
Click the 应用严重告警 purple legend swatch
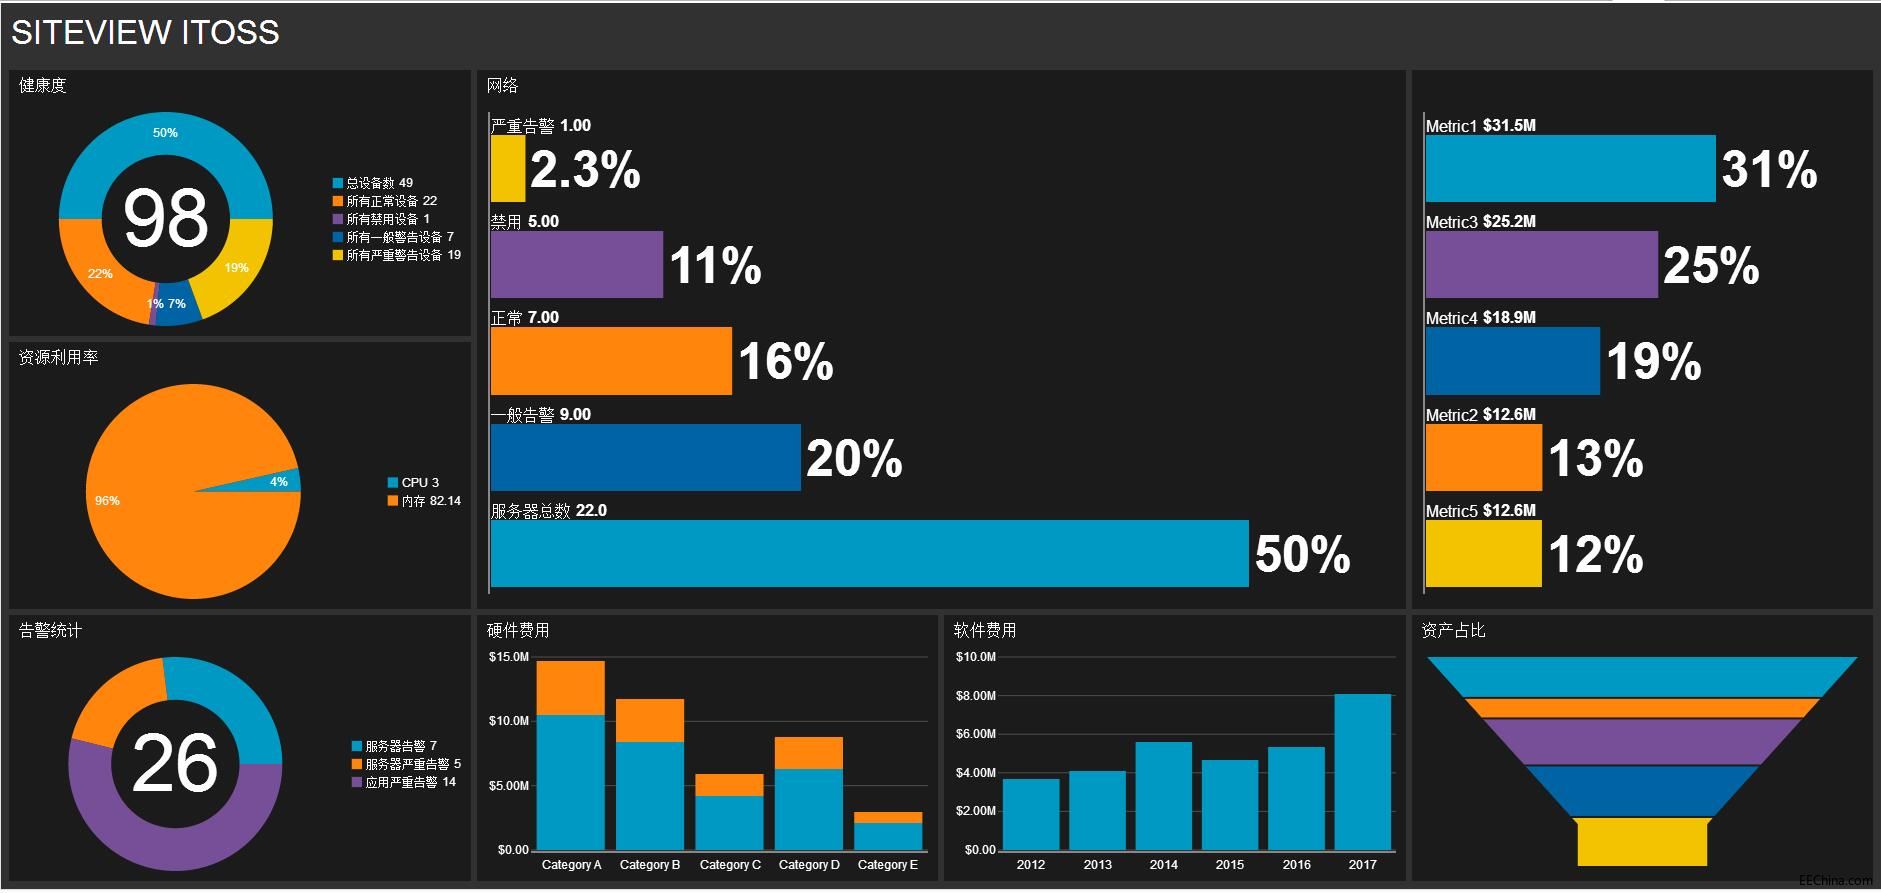pos(357,782)
